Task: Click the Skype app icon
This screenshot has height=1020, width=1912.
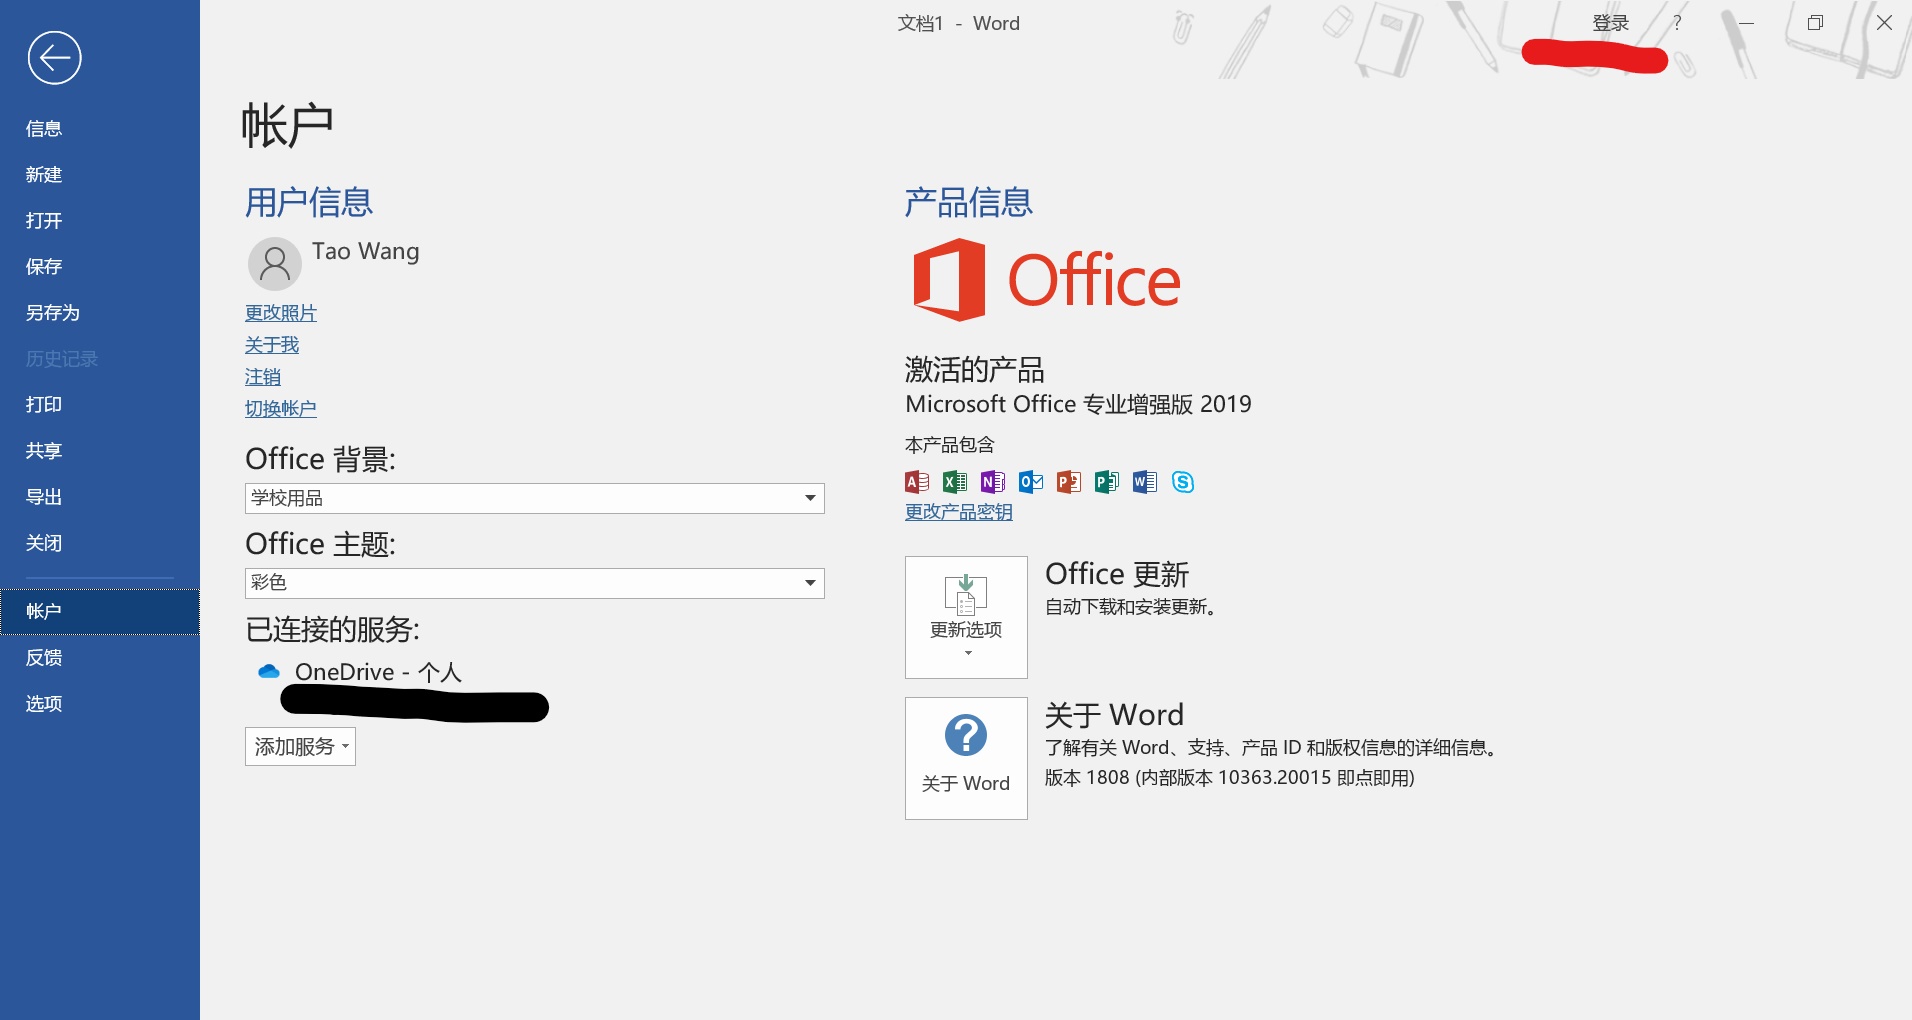Action: coord(1183,482)
